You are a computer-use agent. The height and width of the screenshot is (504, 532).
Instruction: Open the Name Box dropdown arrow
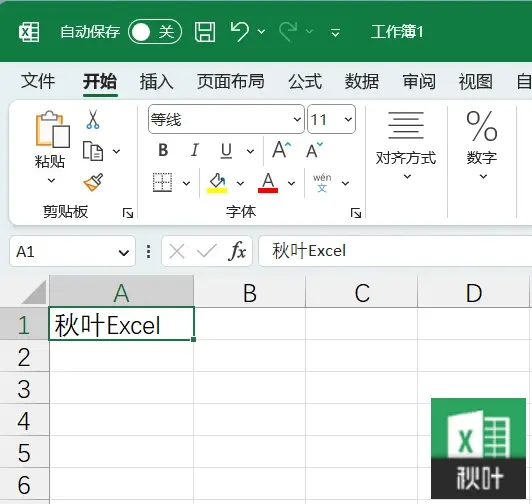point(124,253)
